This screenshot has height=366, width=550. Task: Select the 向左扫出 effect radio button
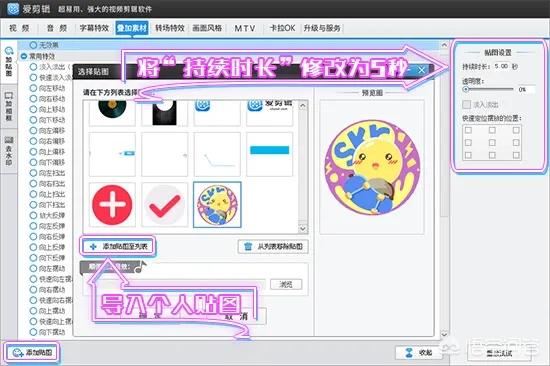(33, 173)
